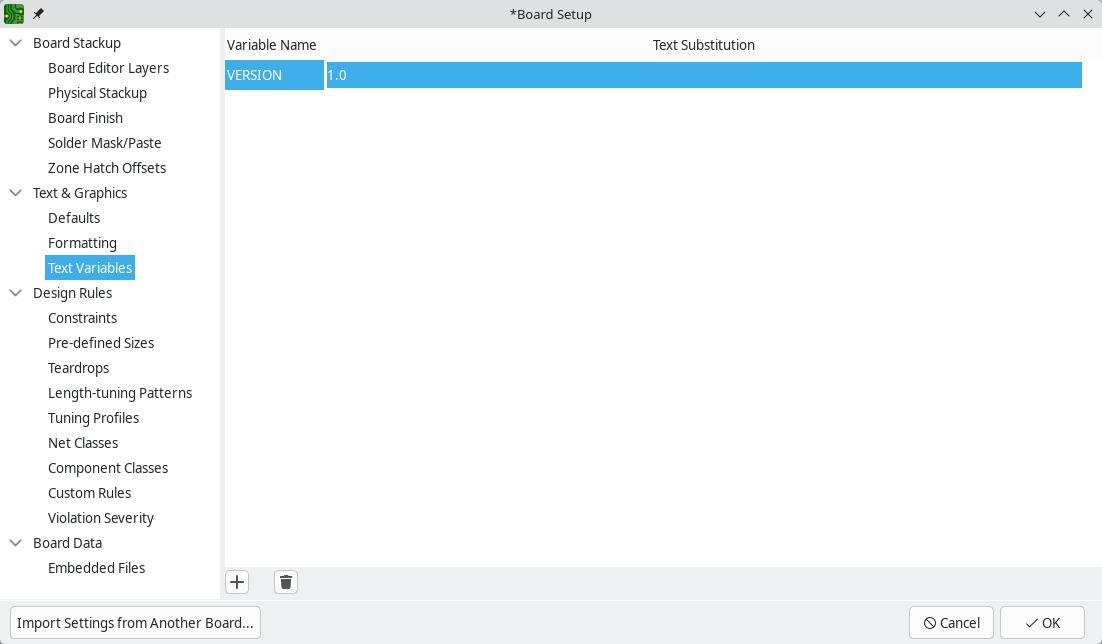Viewport: 1102px width, 644px height.
Task: Collapse the Board Data section
Action: pos(14,543)
